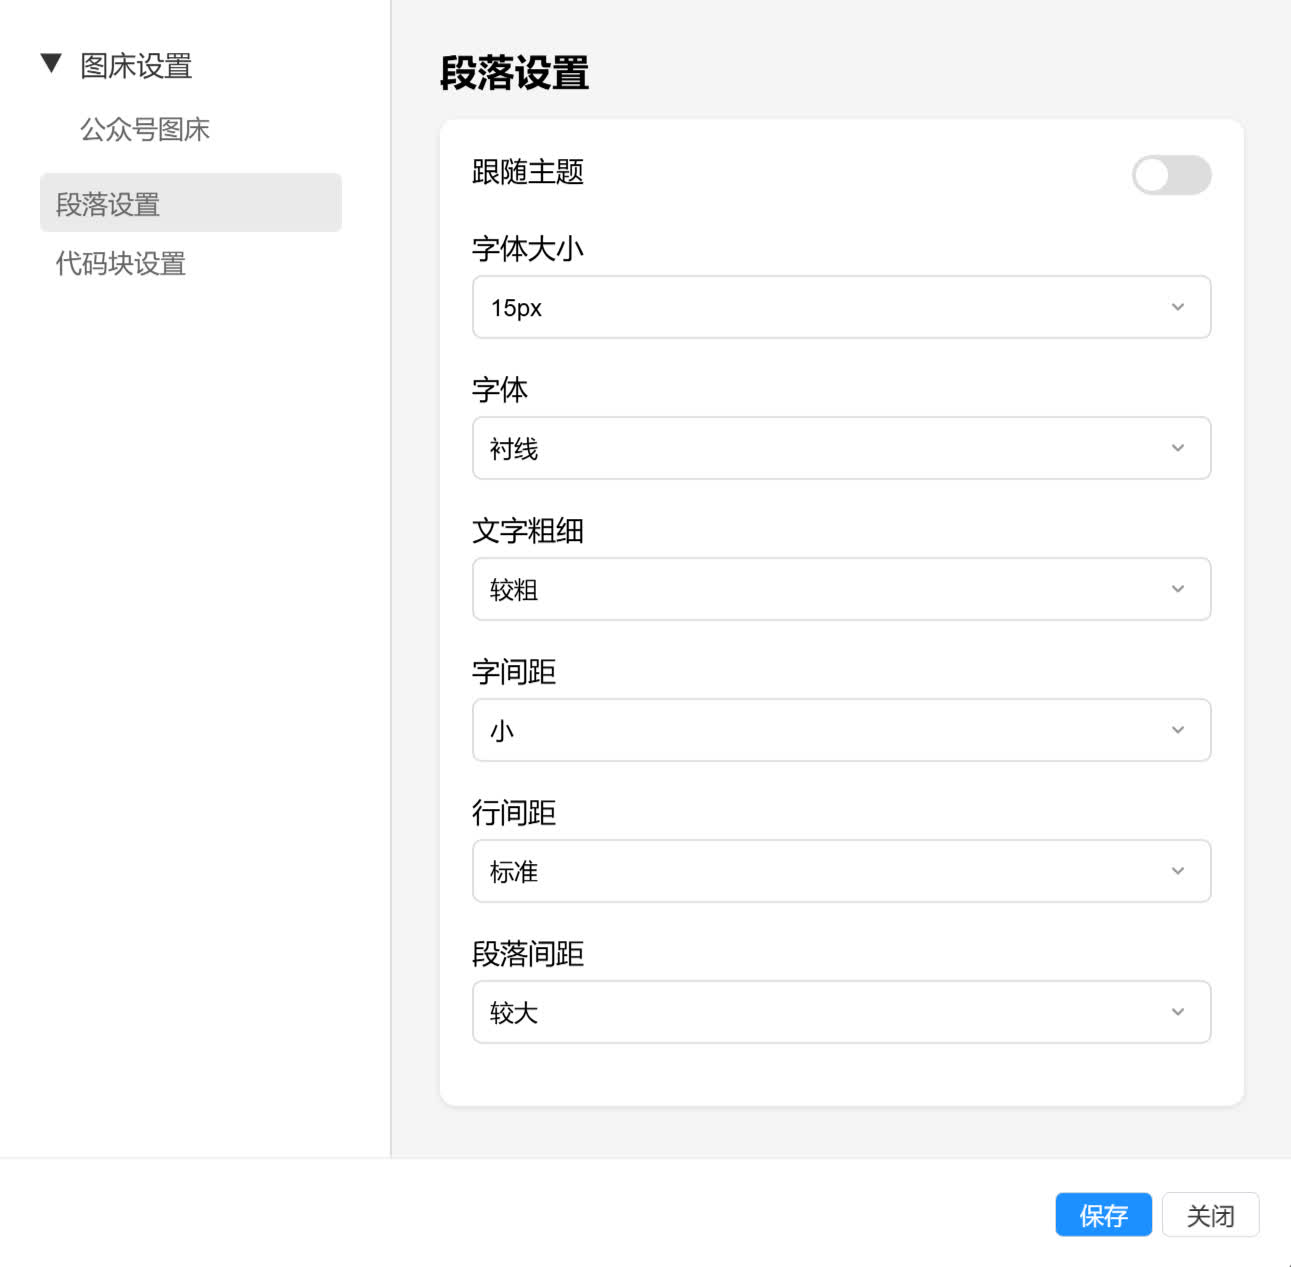Click the chevron arrow on the 字体大小 field
This screenshot has width=1291, height=1267.
pos(1177,307)
